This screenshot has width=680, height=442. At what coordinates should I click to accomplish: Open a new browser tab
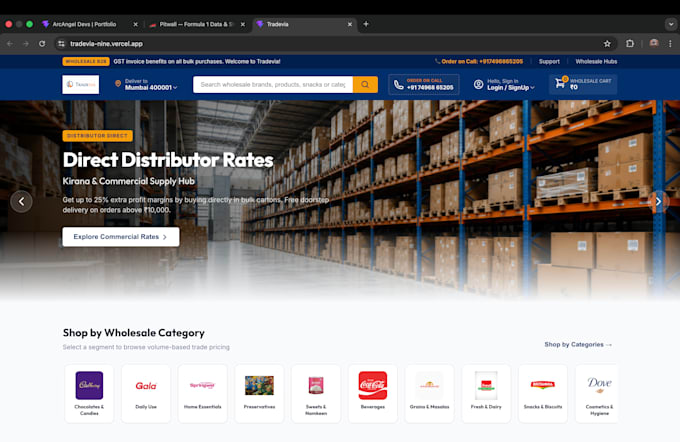(x=366, y=24)
